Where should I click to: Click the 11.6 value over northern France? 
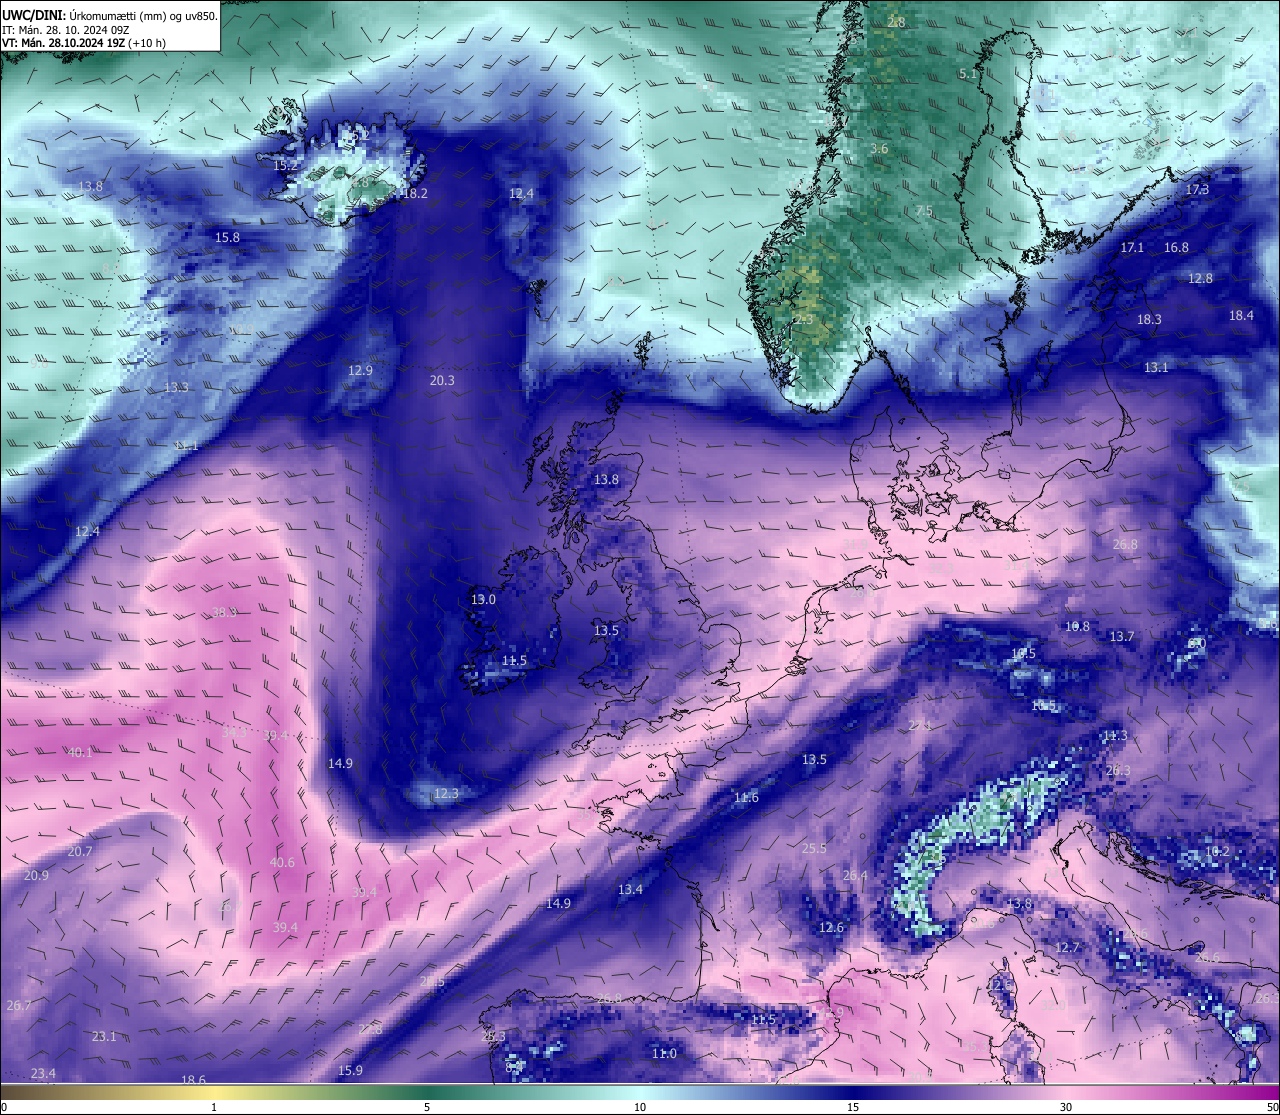tap(746, 797)
